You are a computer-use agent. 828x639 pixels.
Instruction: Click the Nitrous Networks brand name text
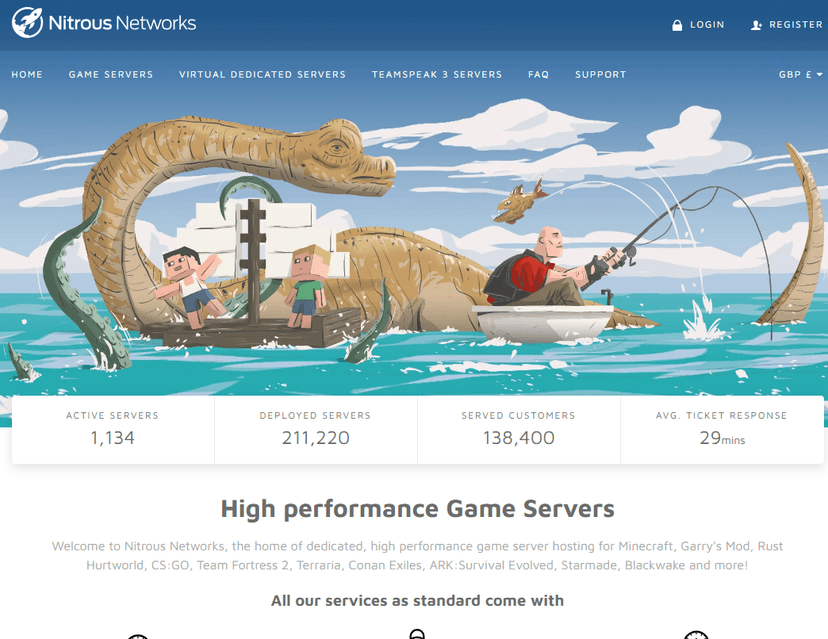tap(122, 23)
